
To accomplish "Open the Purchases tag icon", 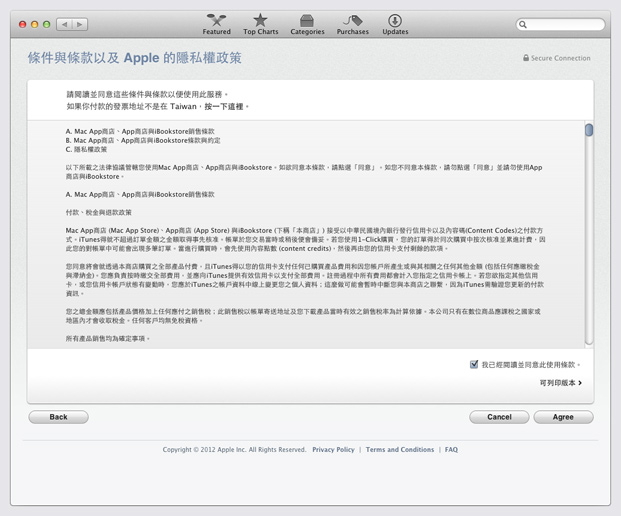I will [352, 20].
